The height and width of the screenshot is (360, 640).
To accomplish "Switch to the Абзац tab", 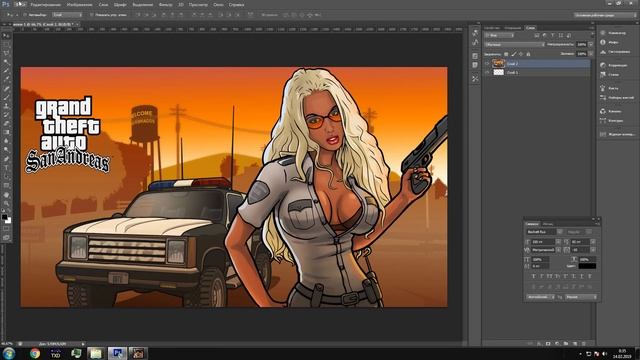I will 548,224.
